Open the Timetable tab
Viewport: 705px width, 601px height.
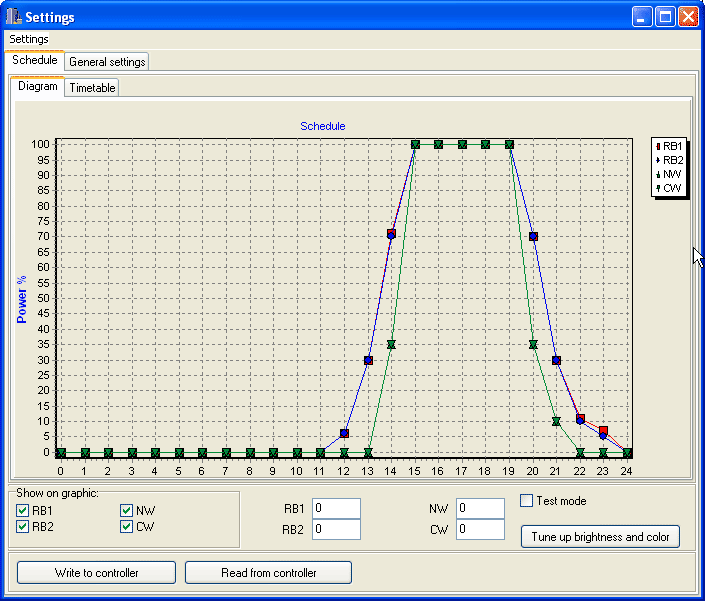click(92, 88)
